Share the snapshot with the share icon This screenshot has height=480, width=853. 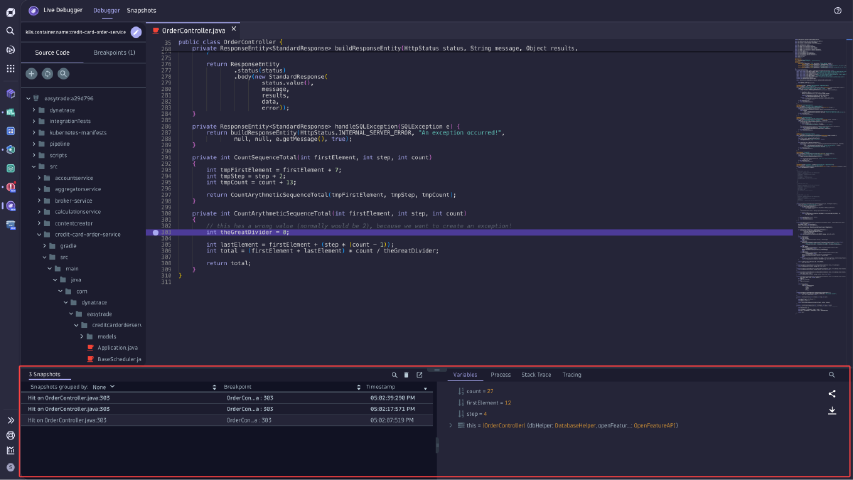coord(832,393)
